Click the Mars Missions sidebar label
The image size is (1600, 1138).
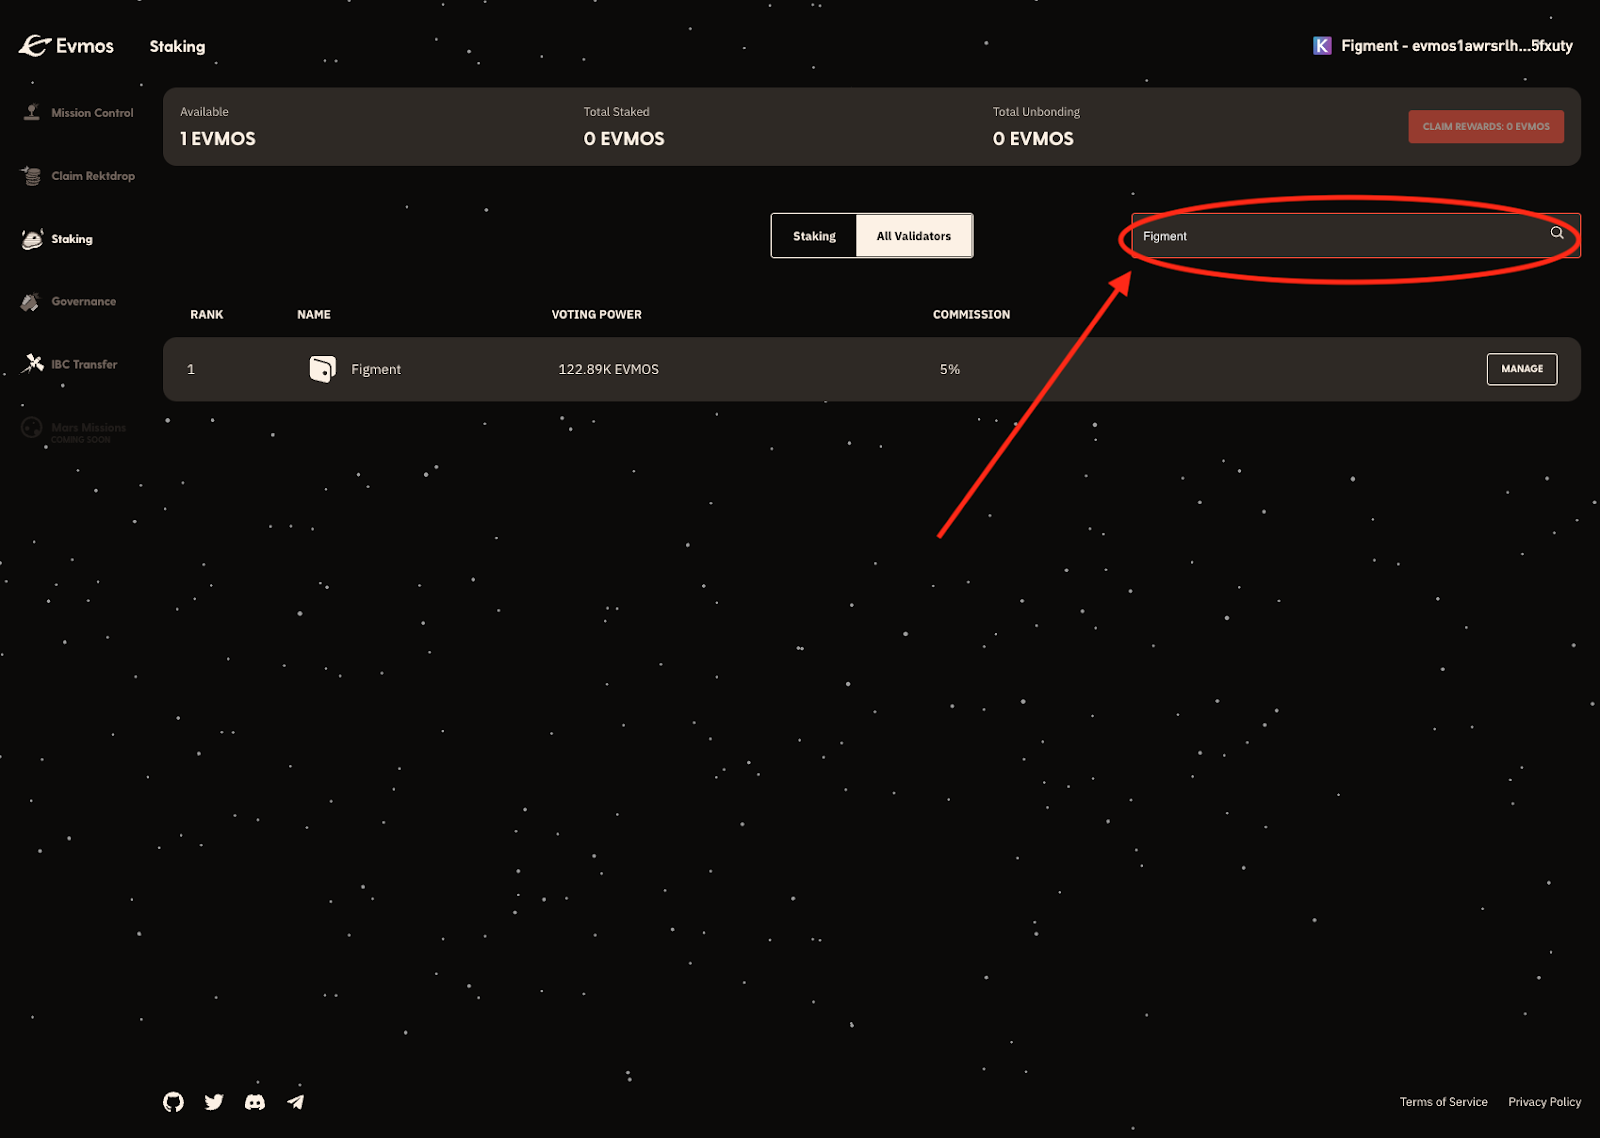(89, 428)
